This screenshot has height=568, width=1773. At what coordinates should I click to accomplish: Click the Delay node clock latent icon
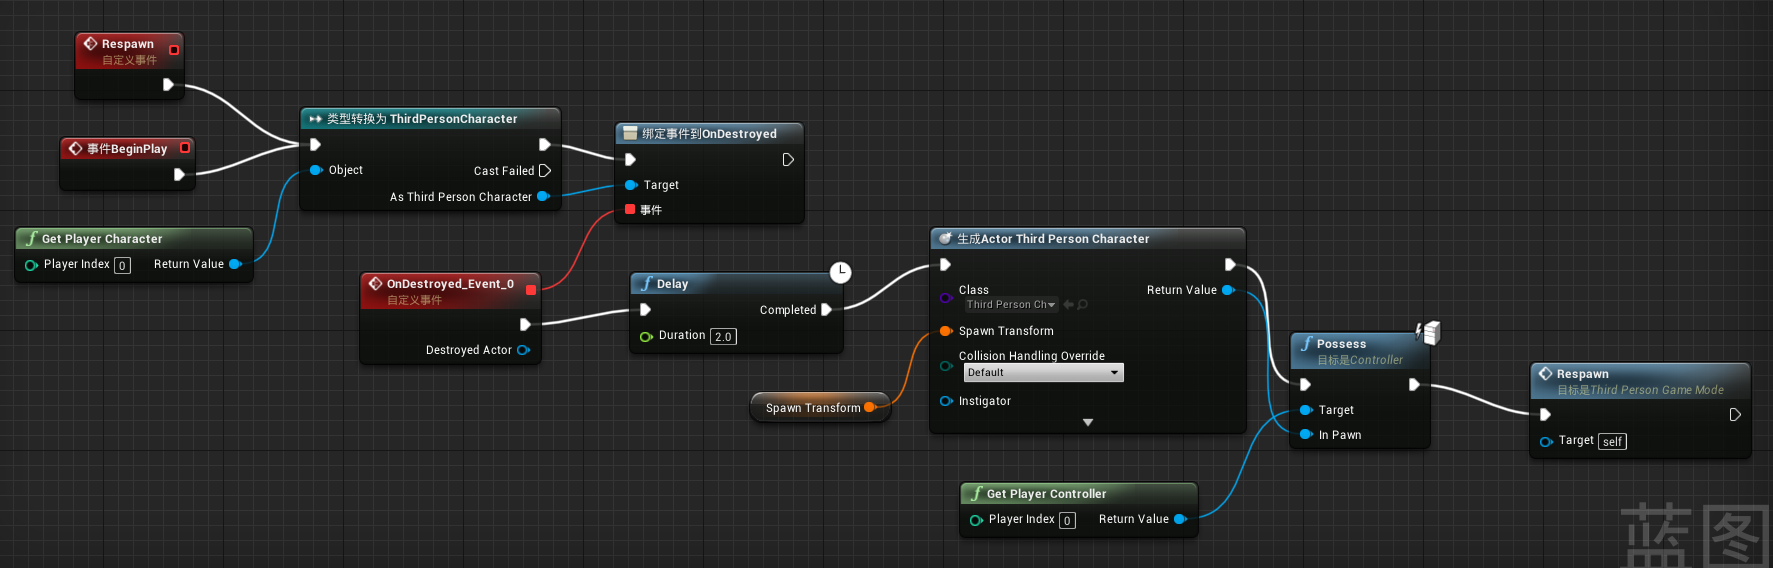[841, 272]
